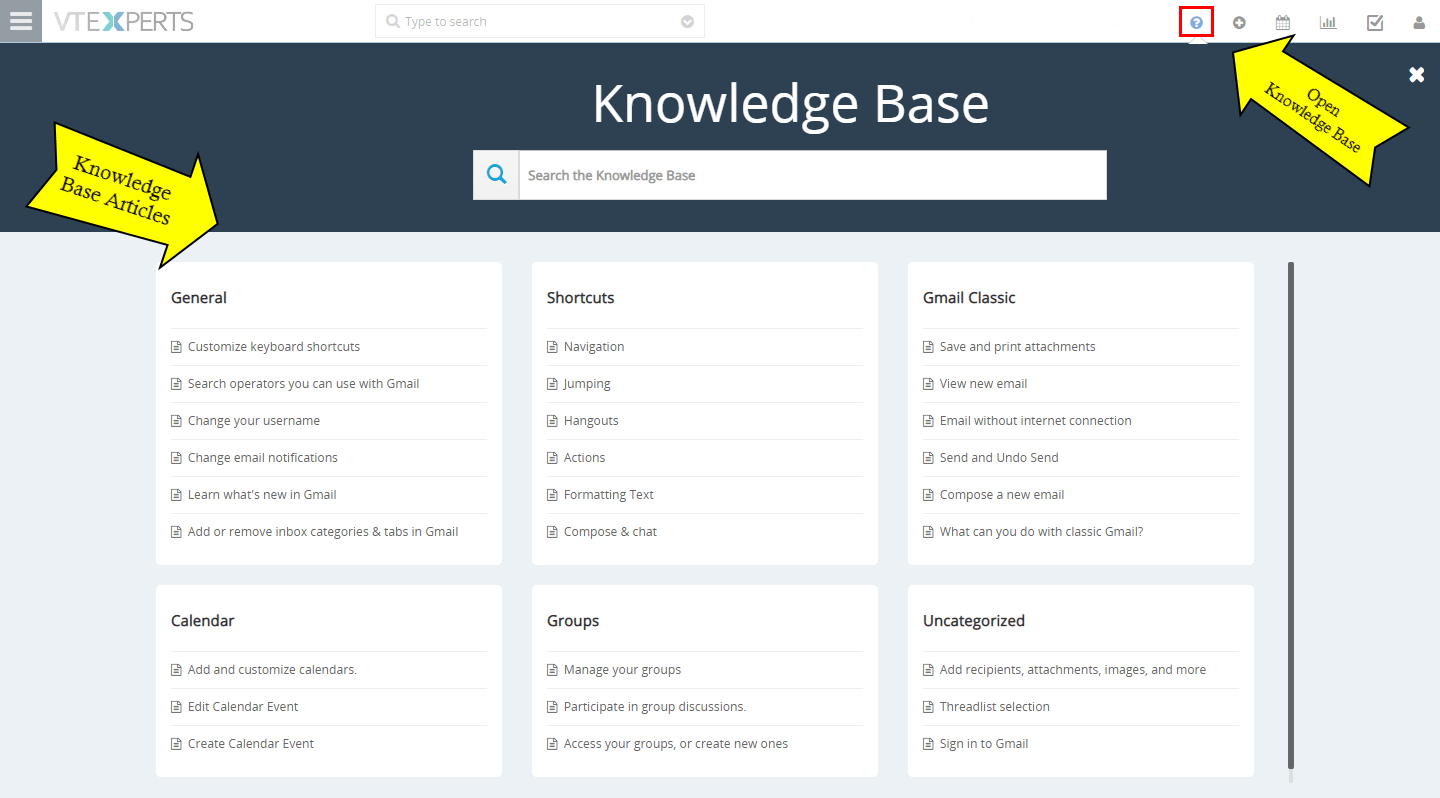The width and height of the screenshot is (1440, 798).
Task: Click the document icon beside Navigation article
Action: pyautogui.click(x=551, y=346)
